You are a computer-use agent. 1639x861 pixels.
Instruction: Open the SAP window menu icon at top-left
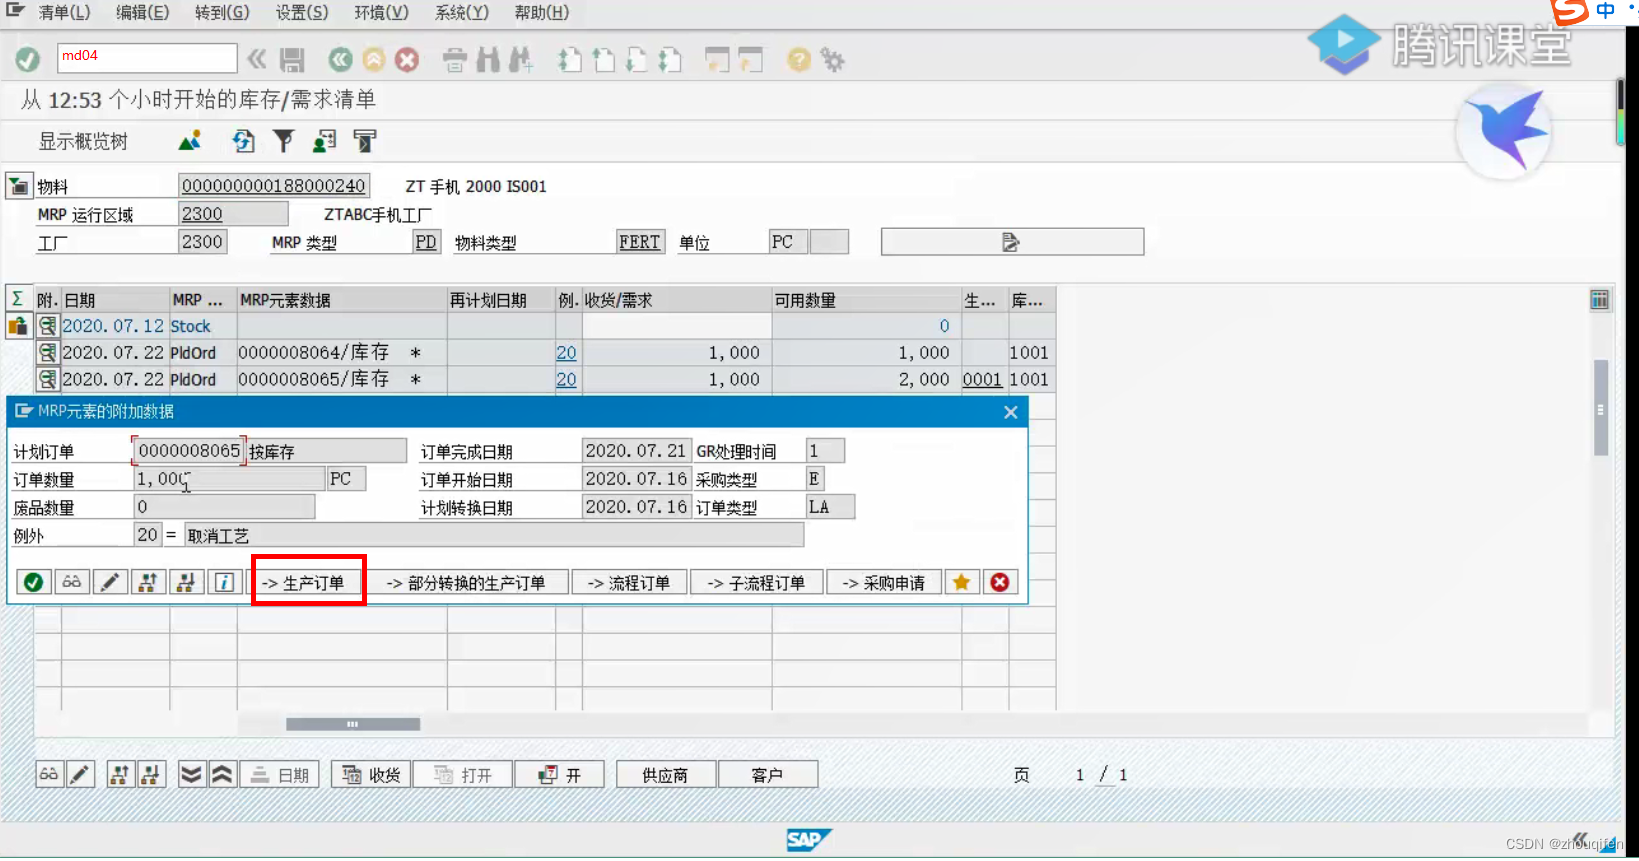(x=15, y=12)
